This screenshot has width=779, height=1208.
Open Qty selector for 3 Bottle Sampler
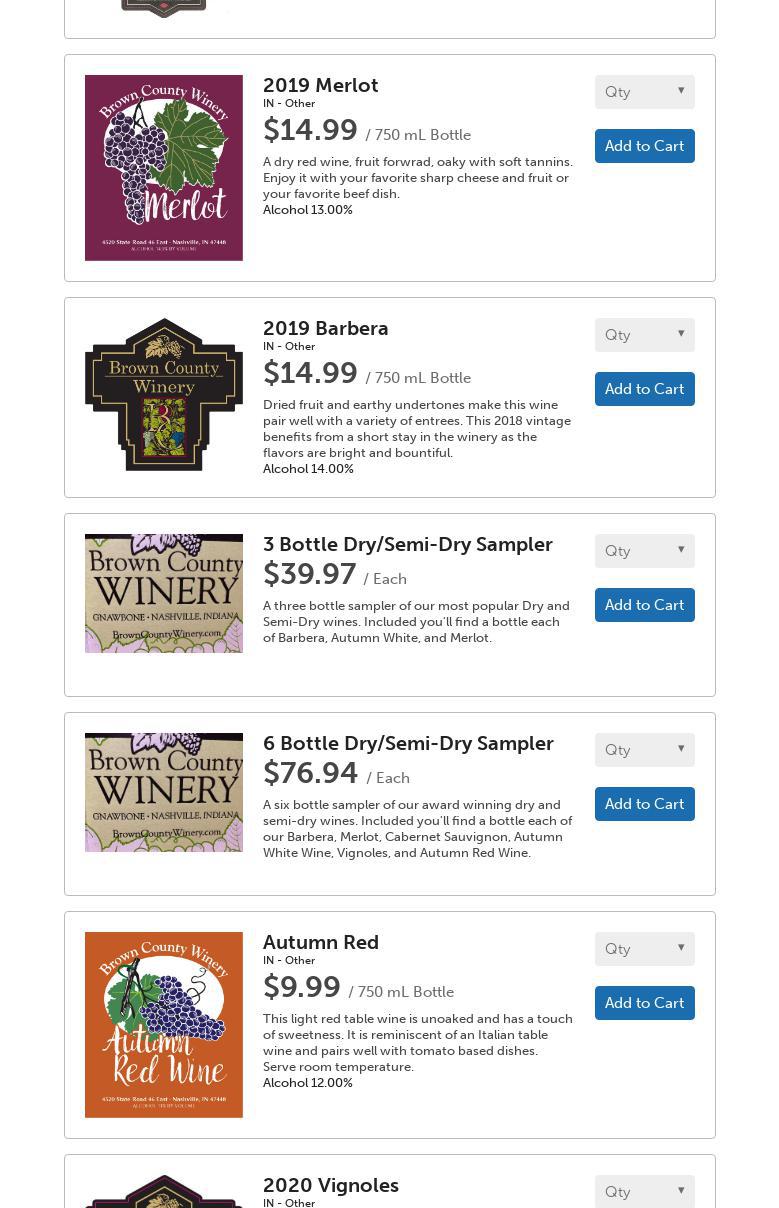645,551
